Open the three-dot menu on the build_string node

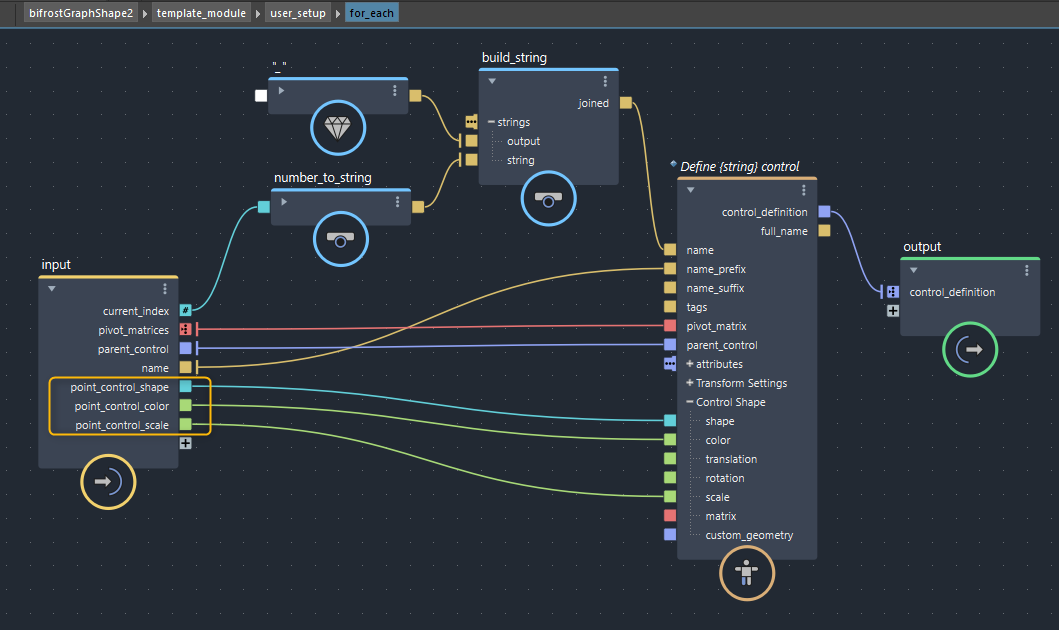point(605,81)
